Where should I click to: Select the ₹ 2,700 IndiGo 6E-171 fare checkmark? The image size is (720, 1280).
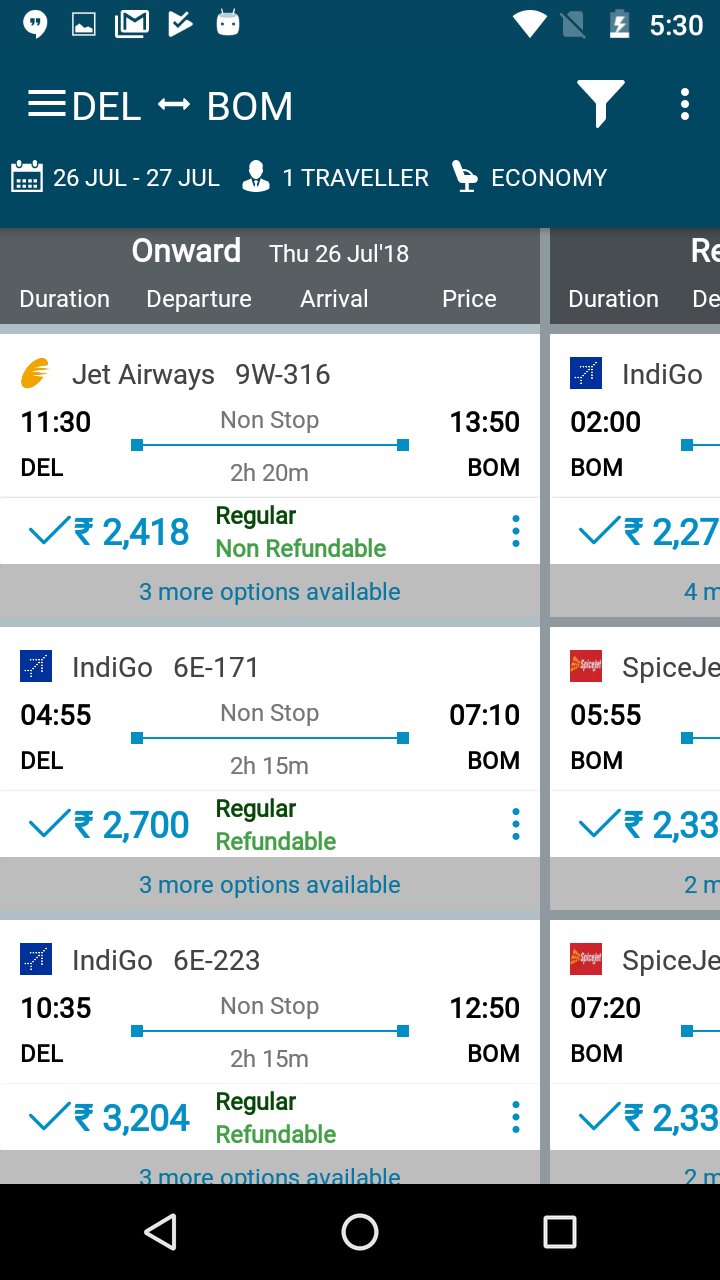click(48, 825)
